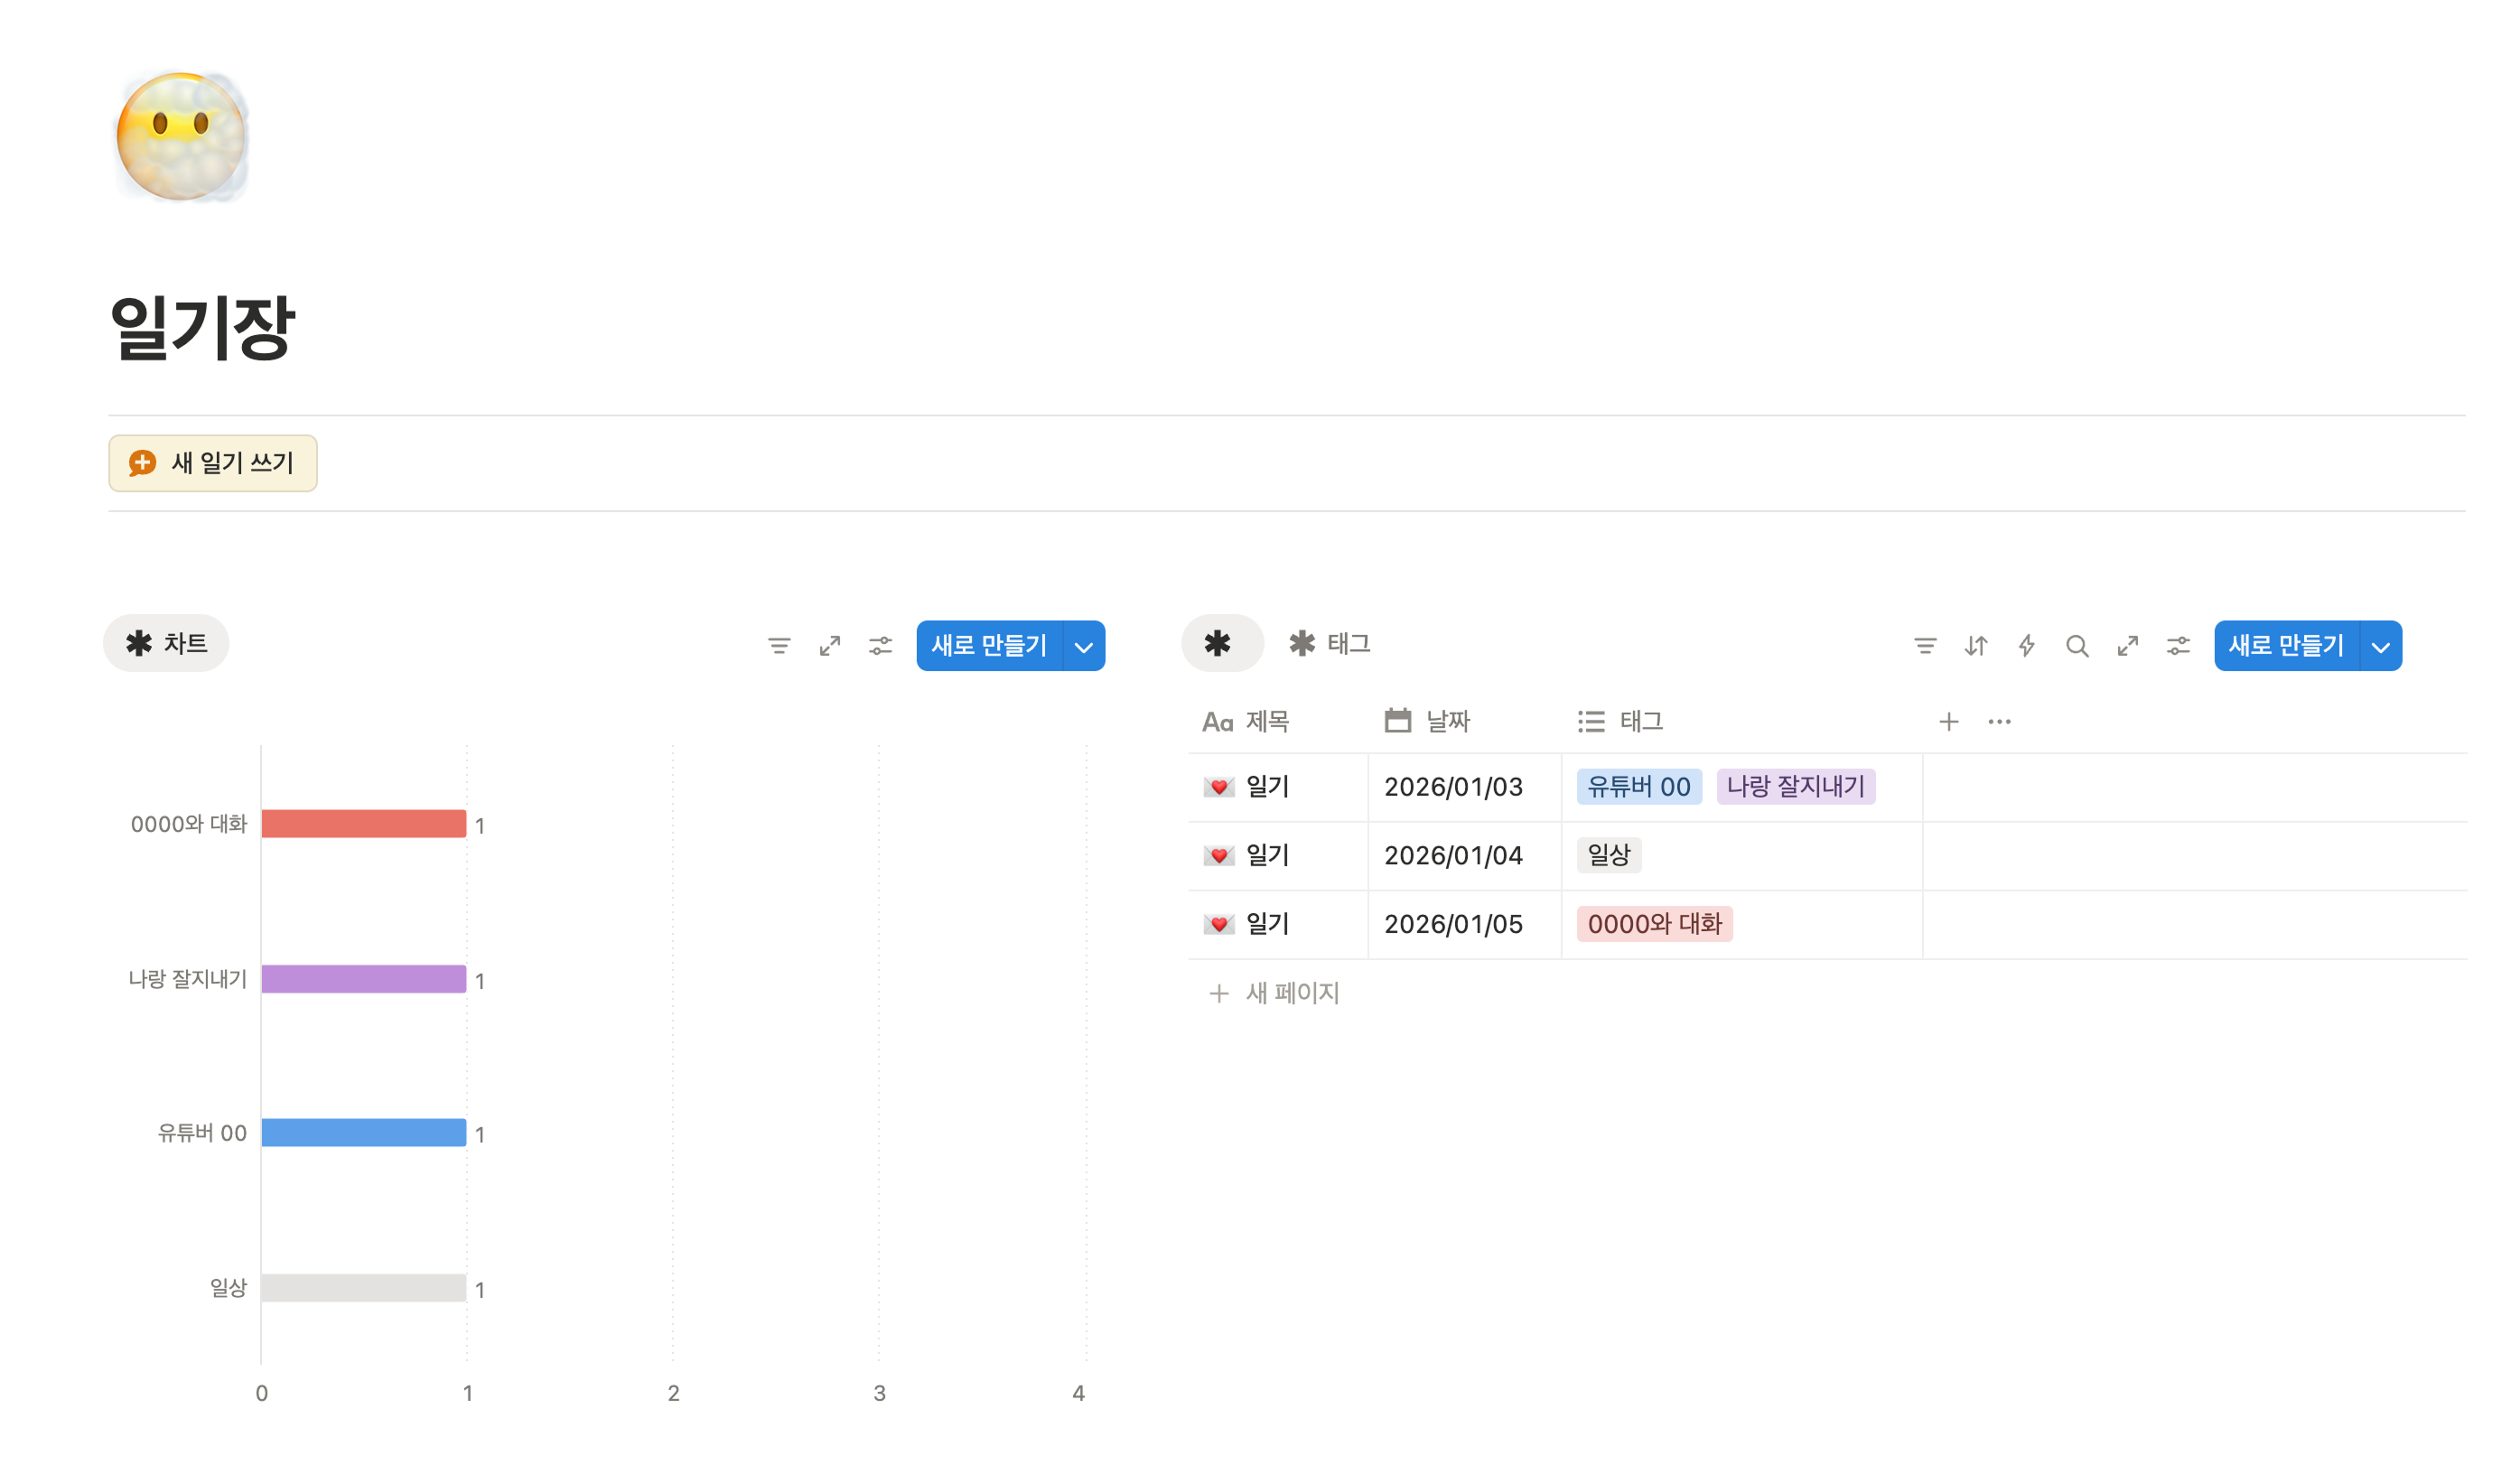Open chart view settings with the sliders icon

click(x=879, y=646)
